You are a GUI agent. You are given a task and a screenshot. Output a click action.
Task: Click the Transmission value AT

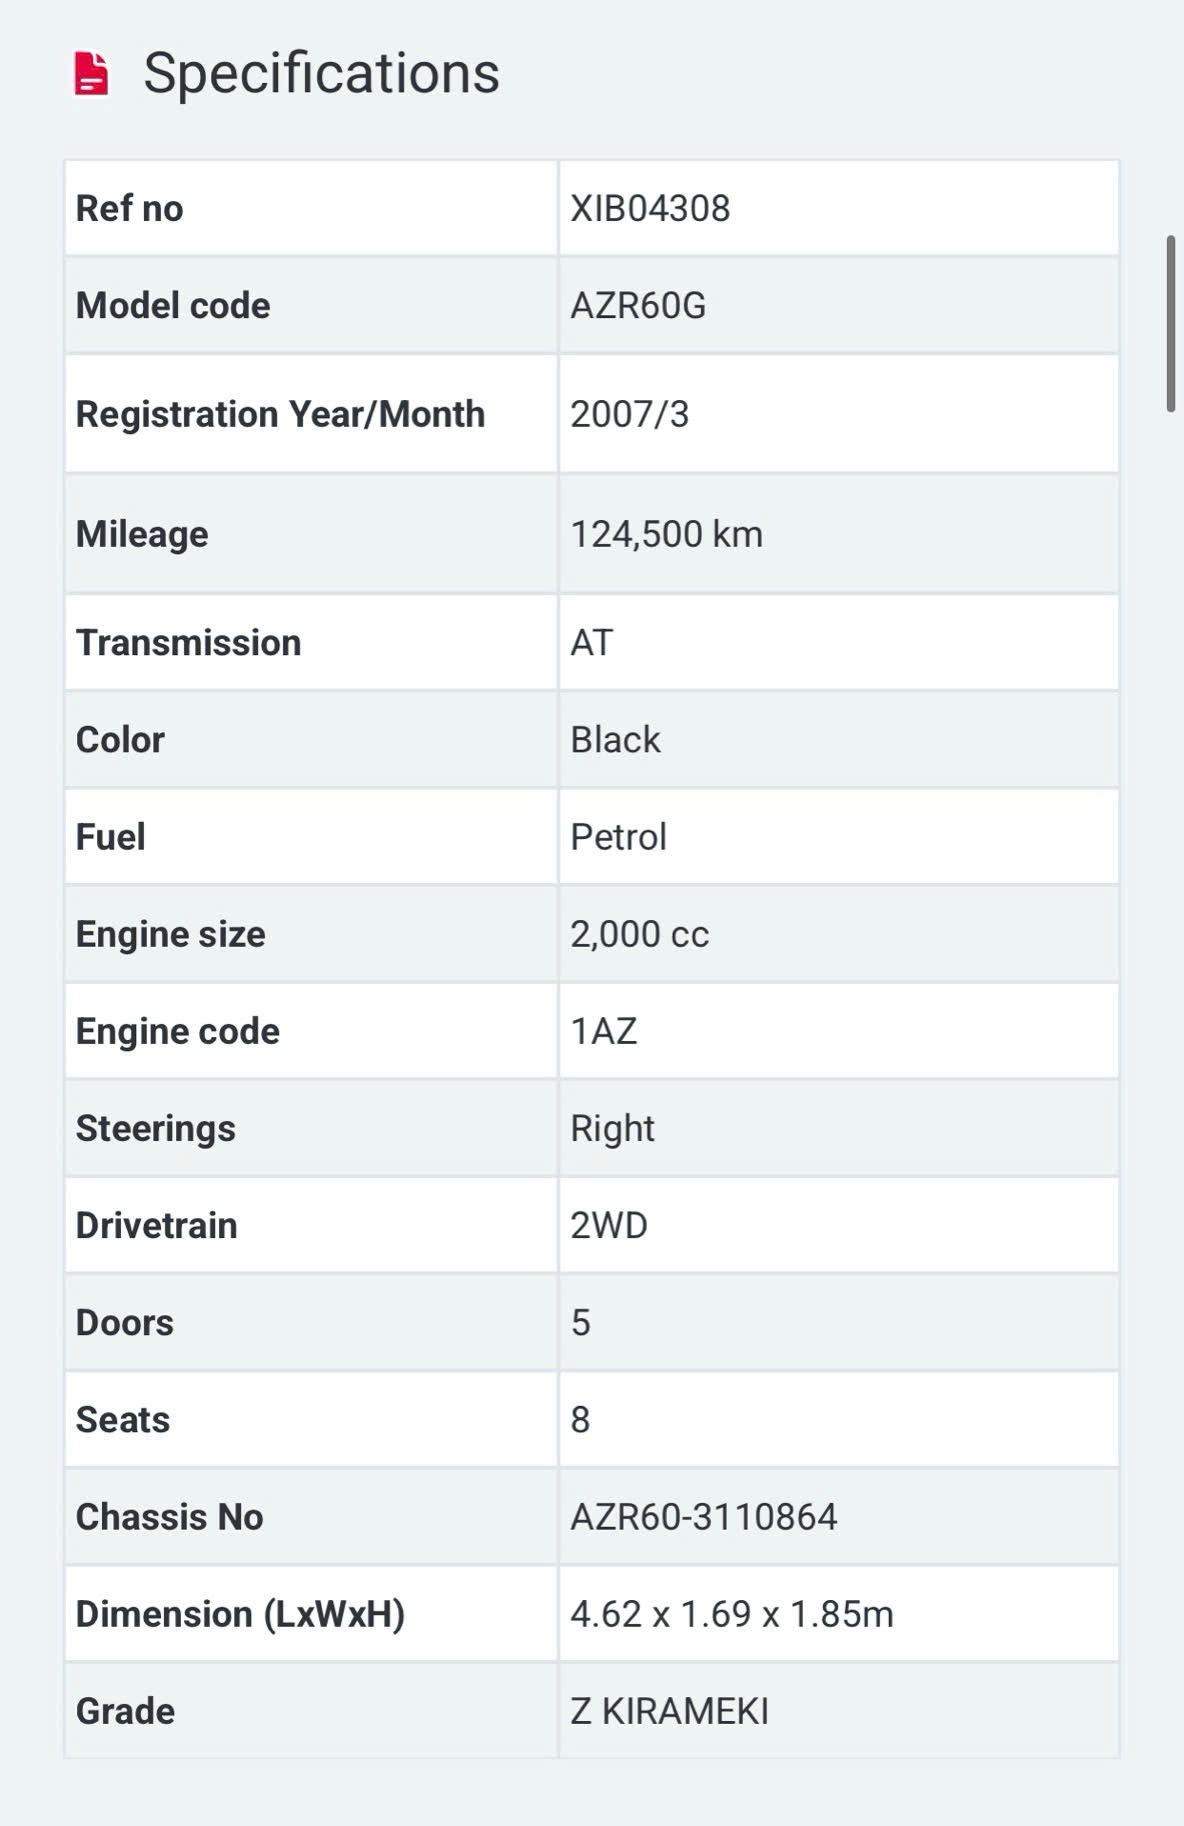click(591, 643)
